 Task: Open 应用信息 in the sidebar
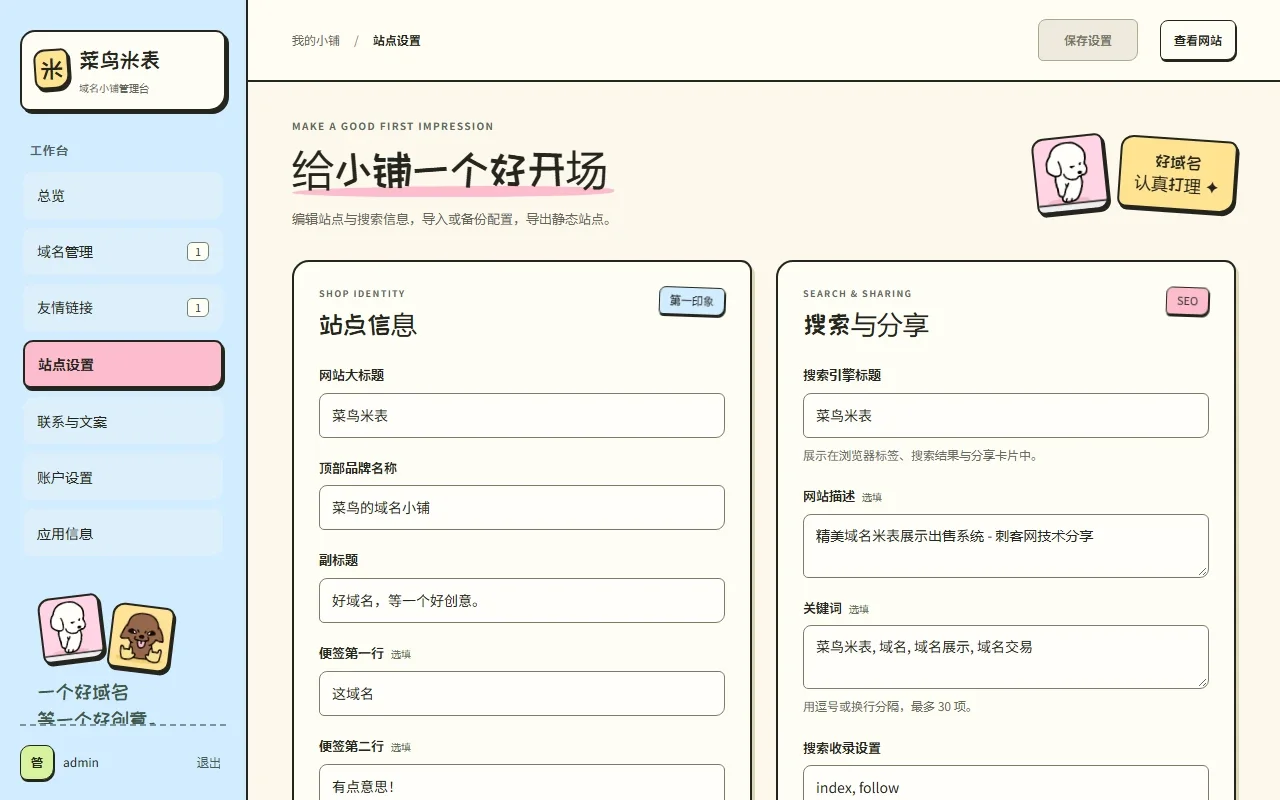click(123, 534)
